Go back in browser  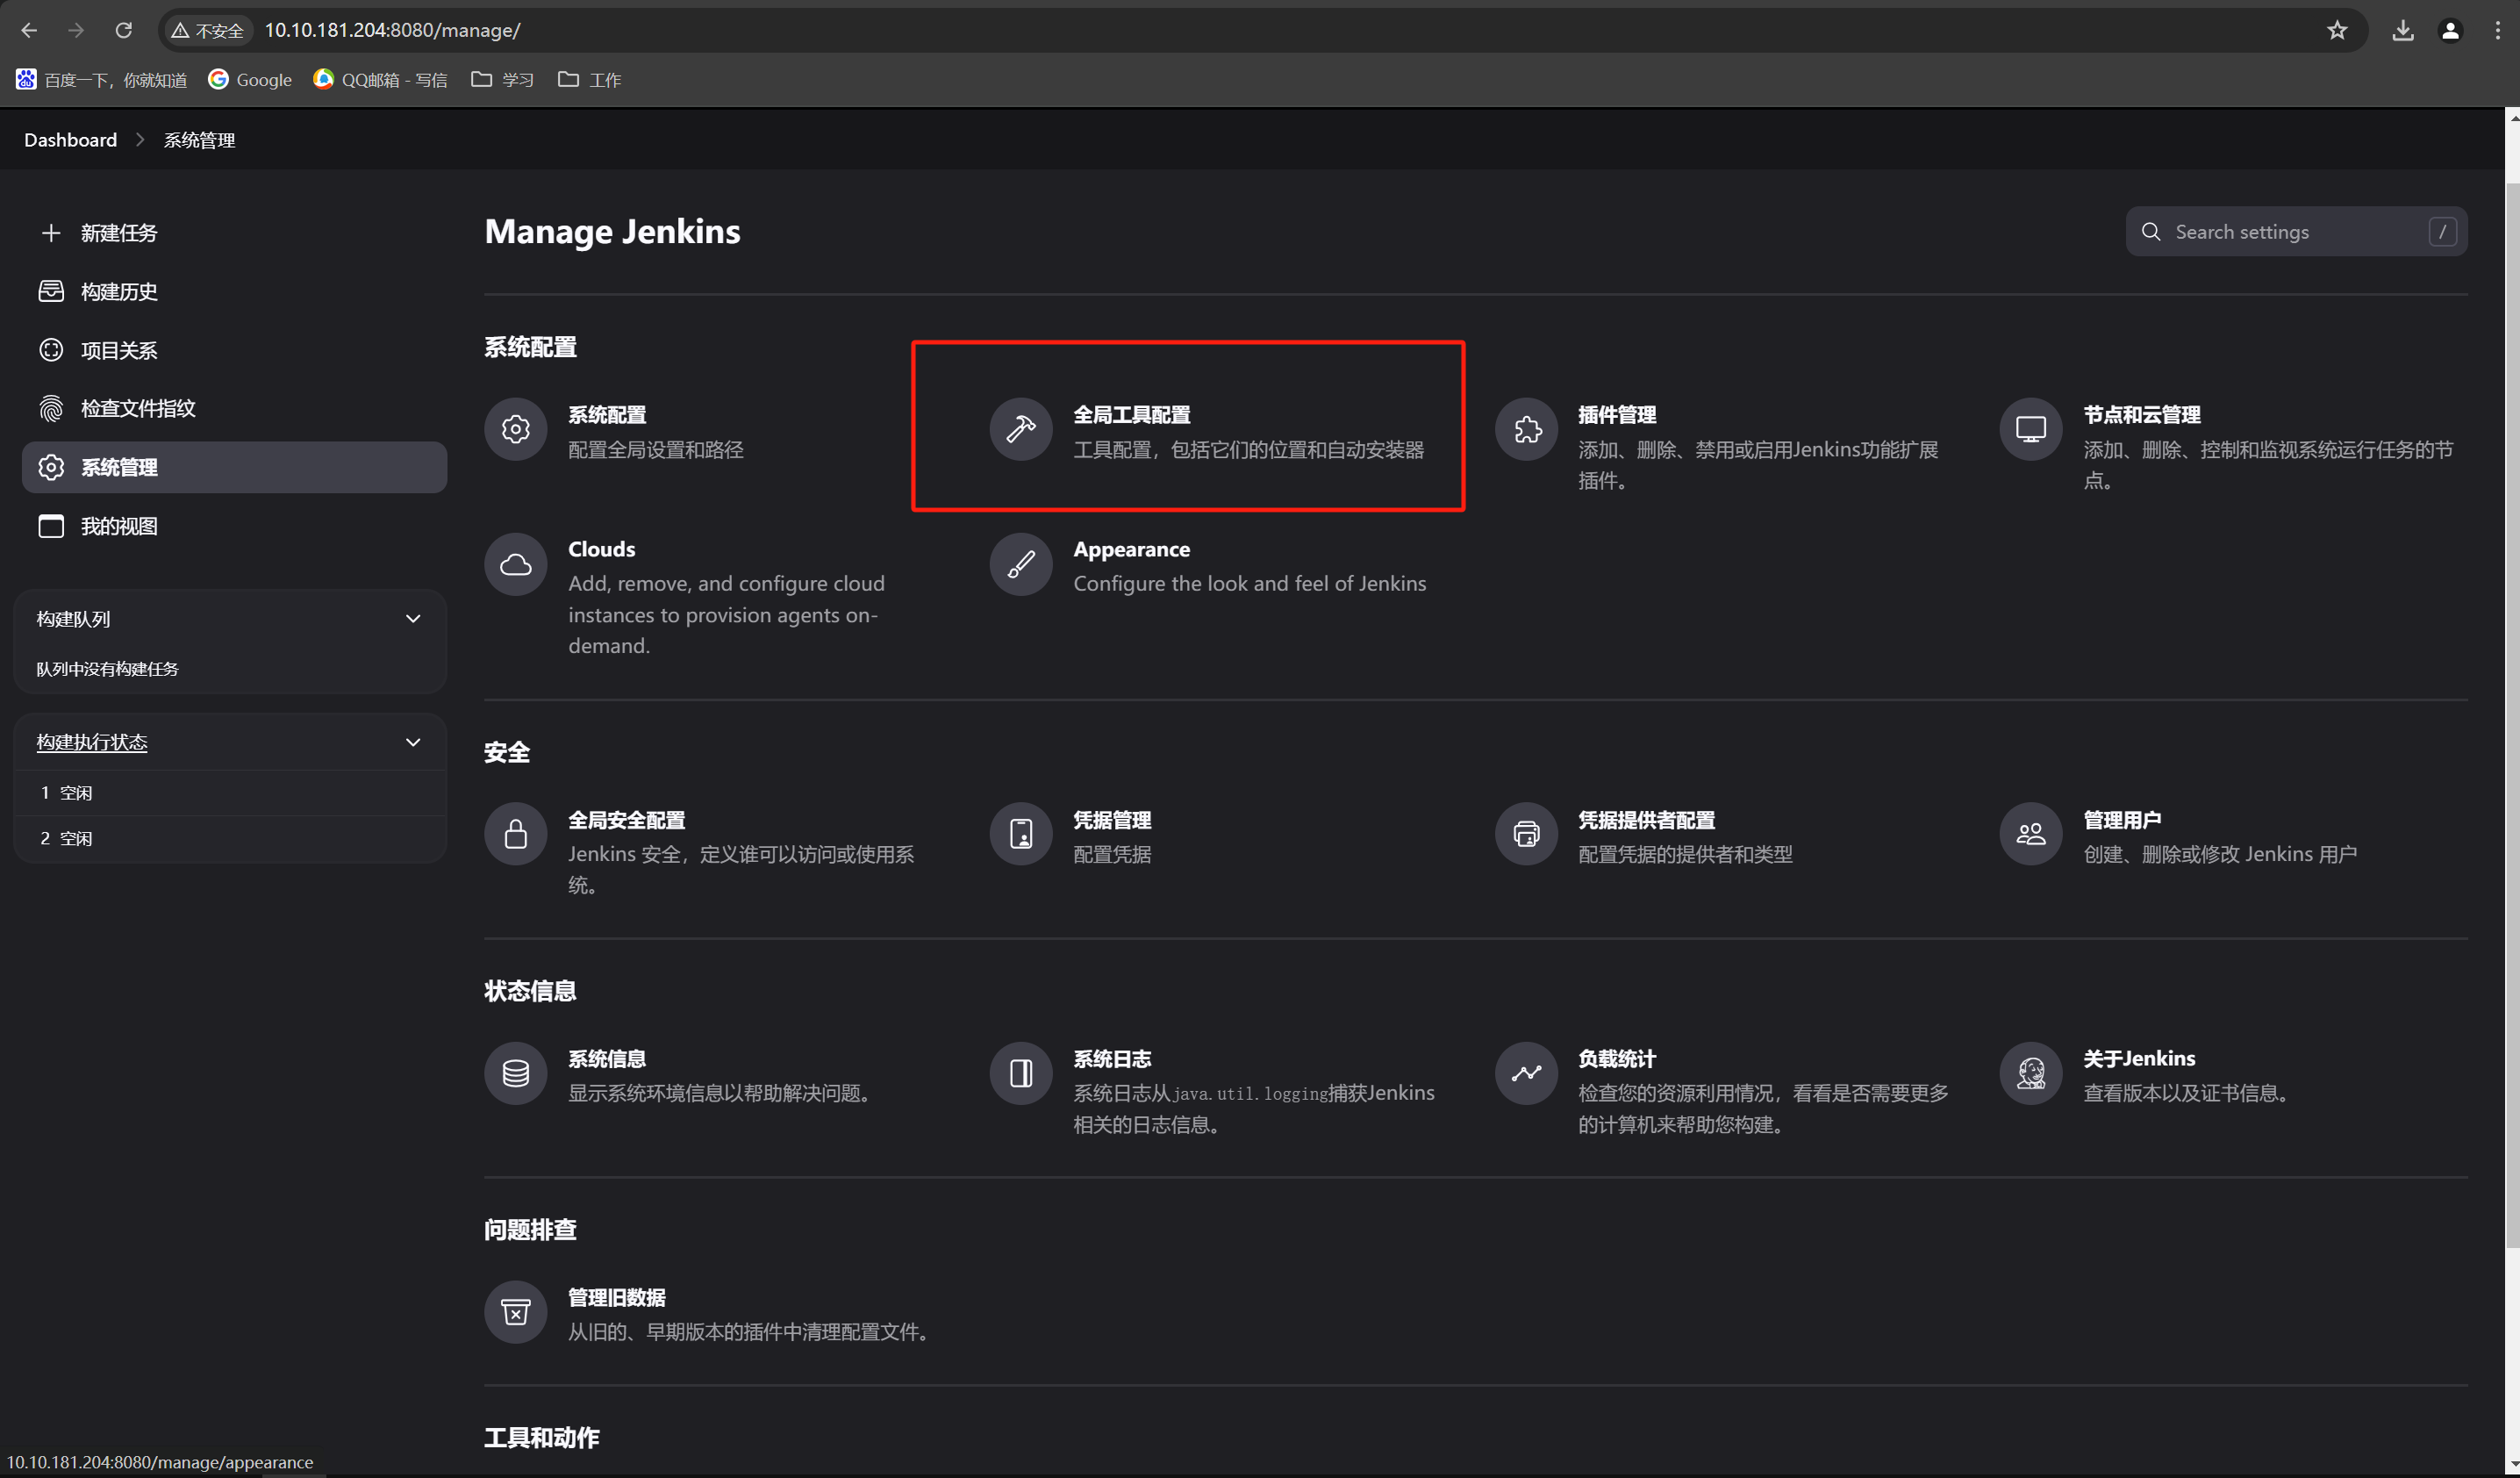pos(29,30)
